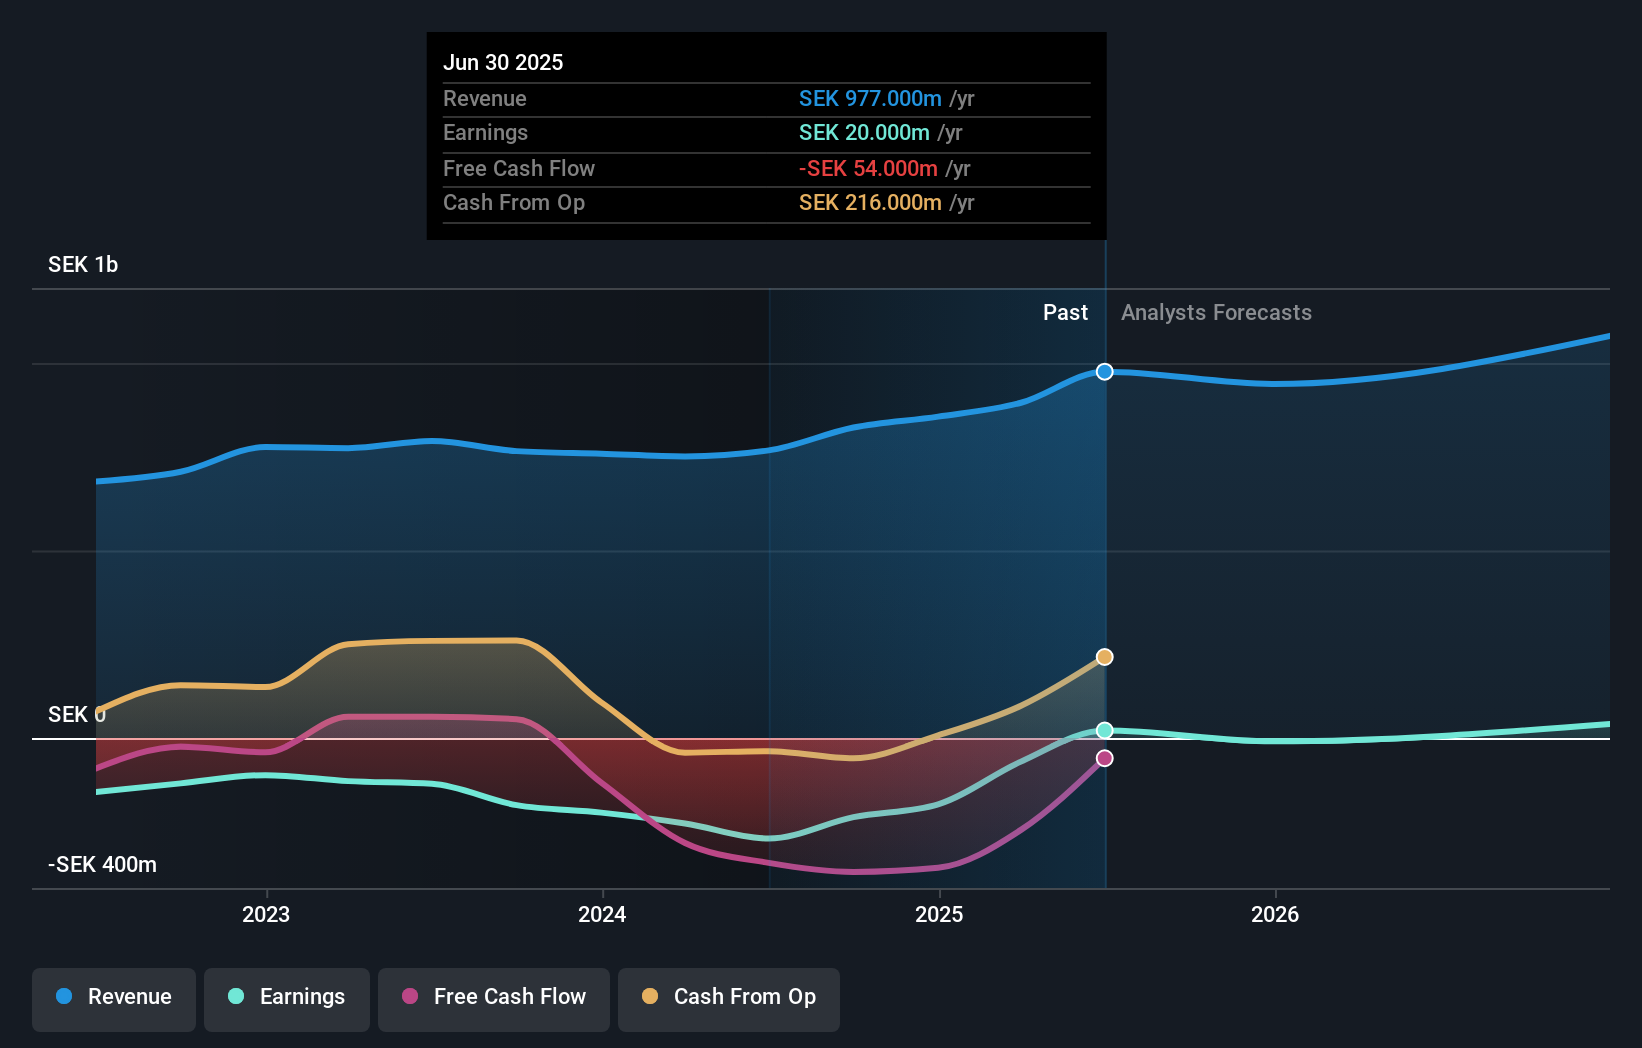Click the SEK 977.000m revenue value
Viewport: 1642px width, 1048px height.
870,98
